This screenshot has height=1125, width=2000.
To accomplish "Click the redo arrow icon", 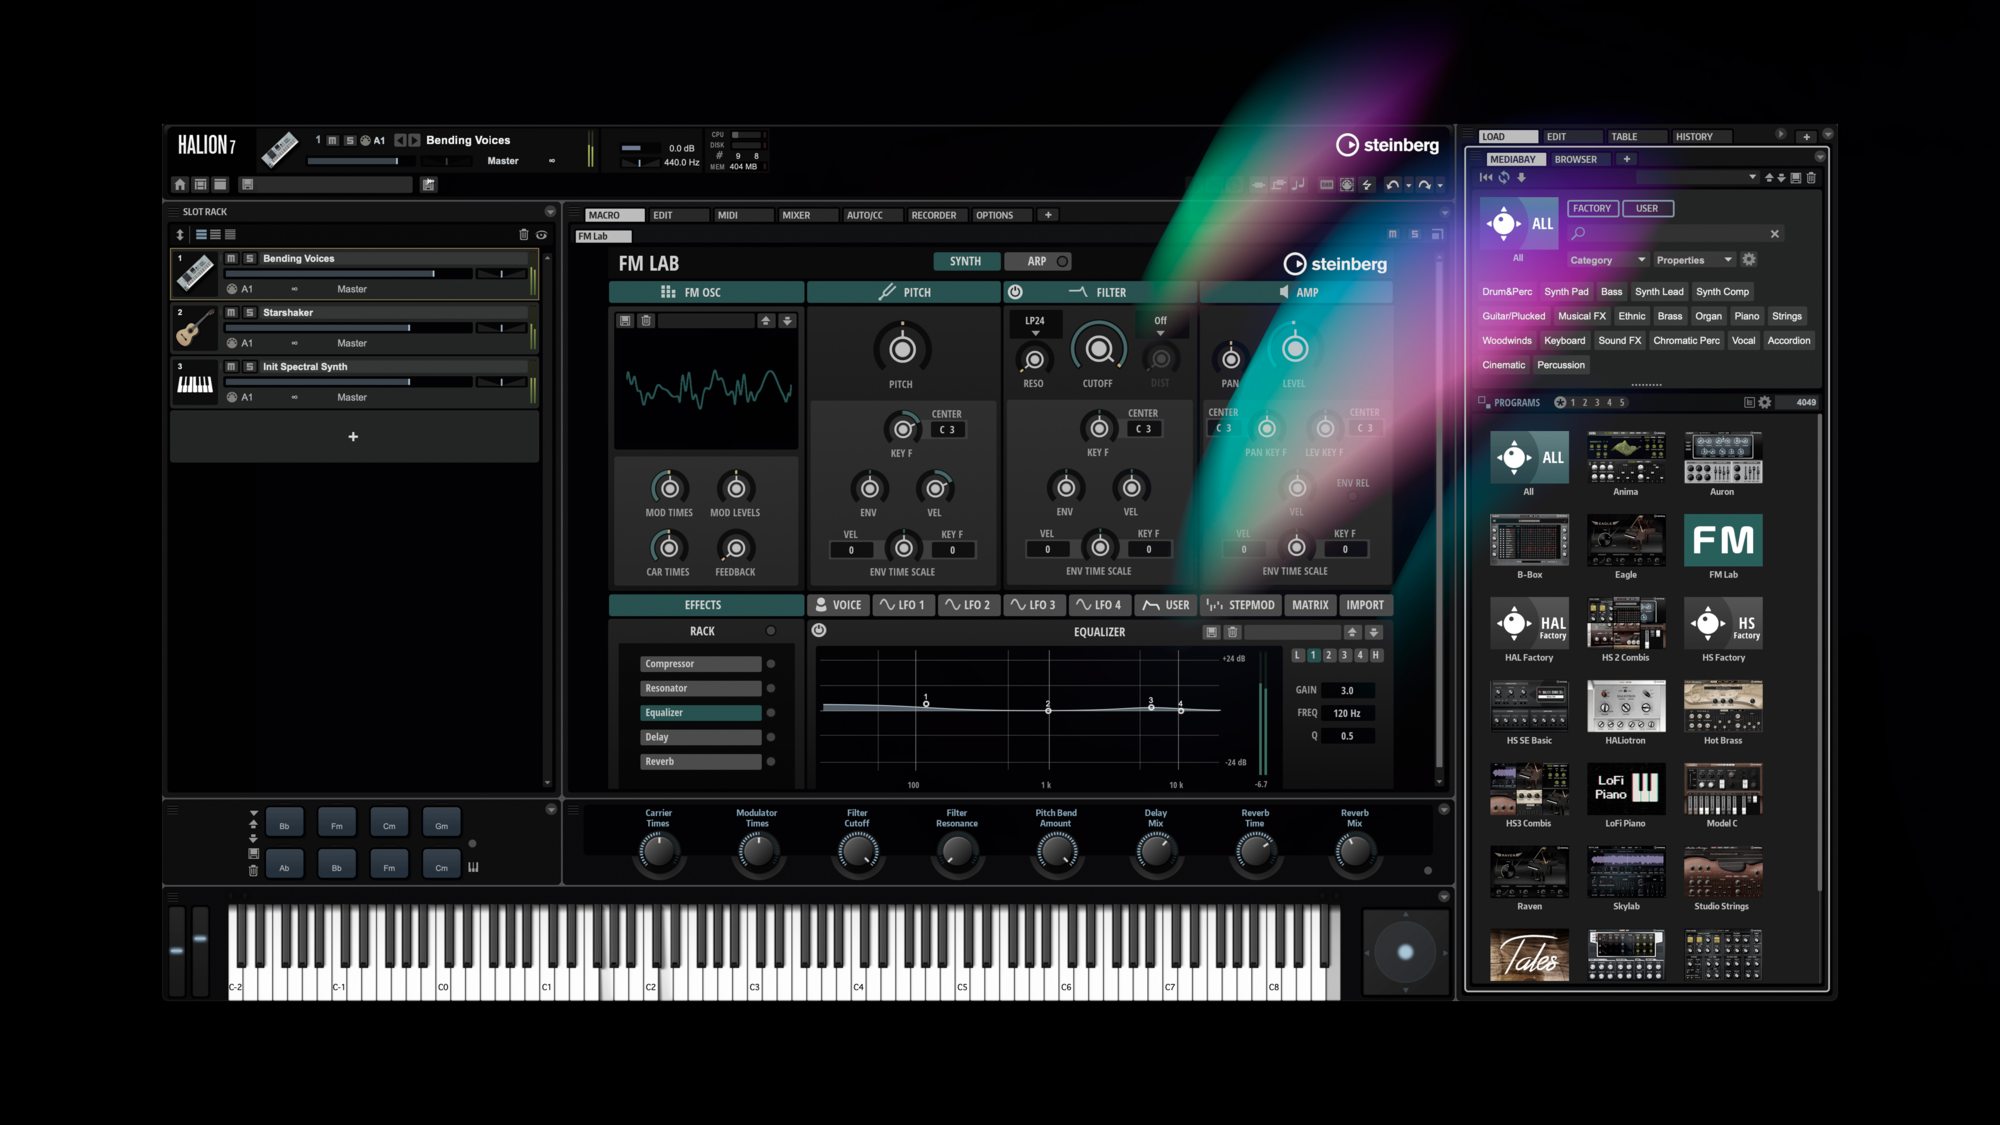I will coord(1424,185).
